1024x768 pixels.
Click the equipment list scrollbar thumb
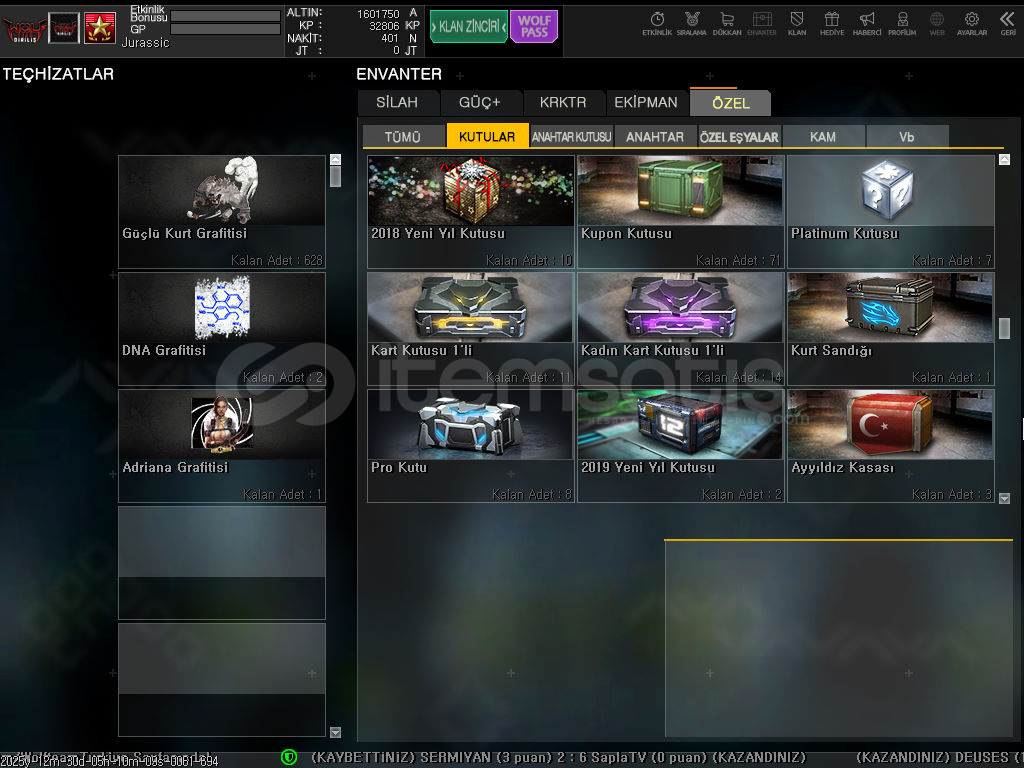tap(336, 176)
